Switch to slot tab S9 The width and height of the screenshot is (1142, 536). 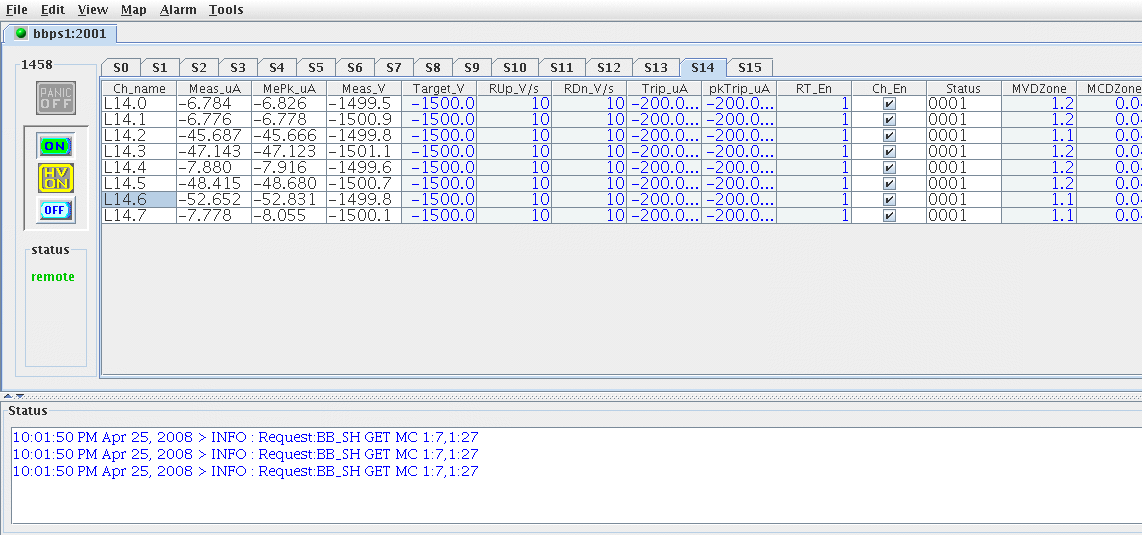[x=472, y=67]
